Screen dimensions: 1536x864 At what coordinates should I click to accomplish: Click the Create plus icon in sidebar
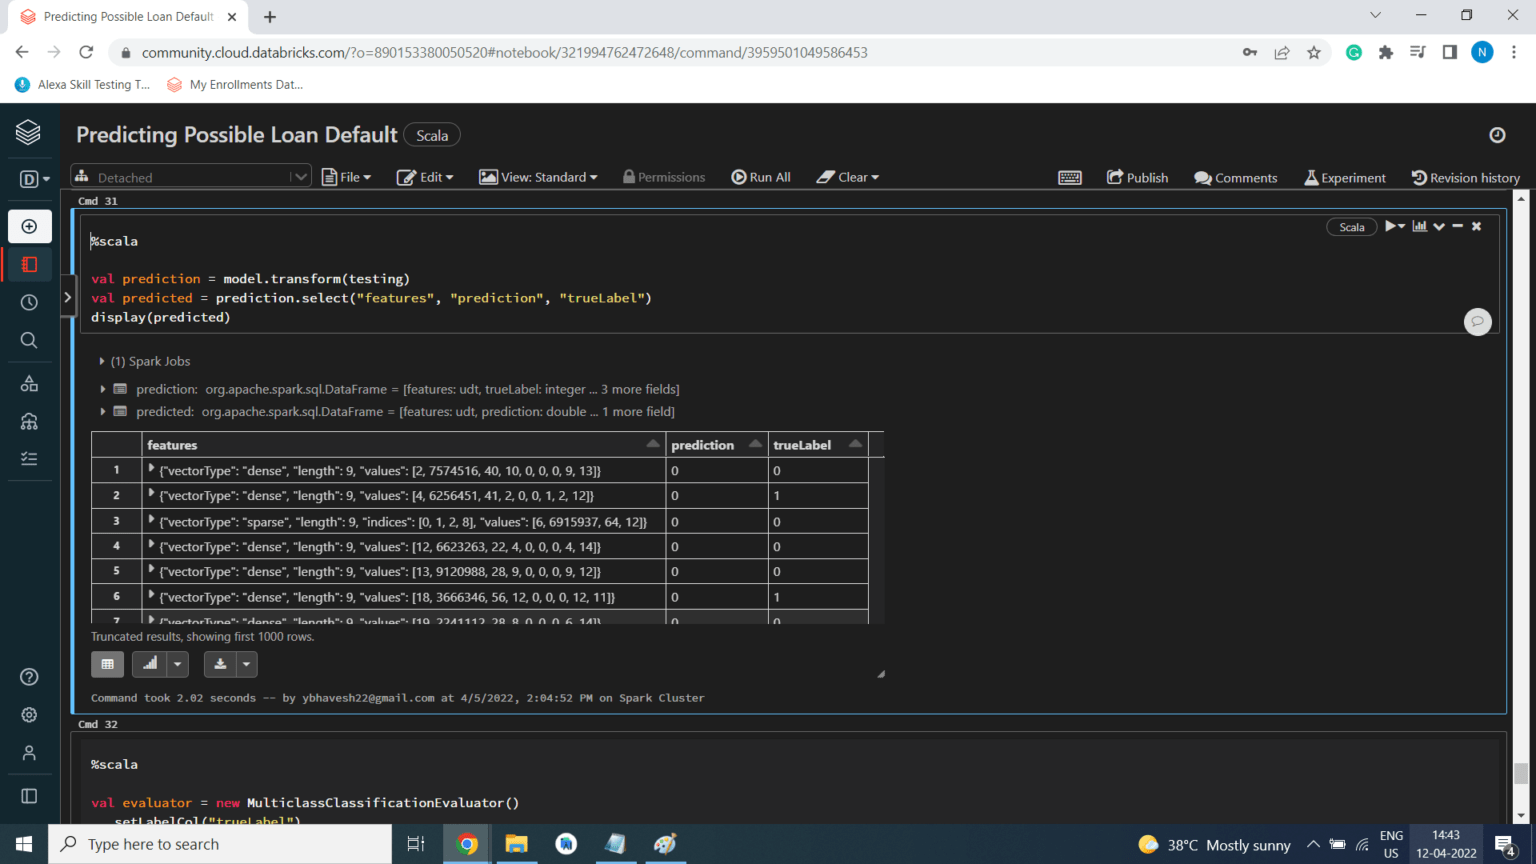pyautogui.click(x=29, y=227)
